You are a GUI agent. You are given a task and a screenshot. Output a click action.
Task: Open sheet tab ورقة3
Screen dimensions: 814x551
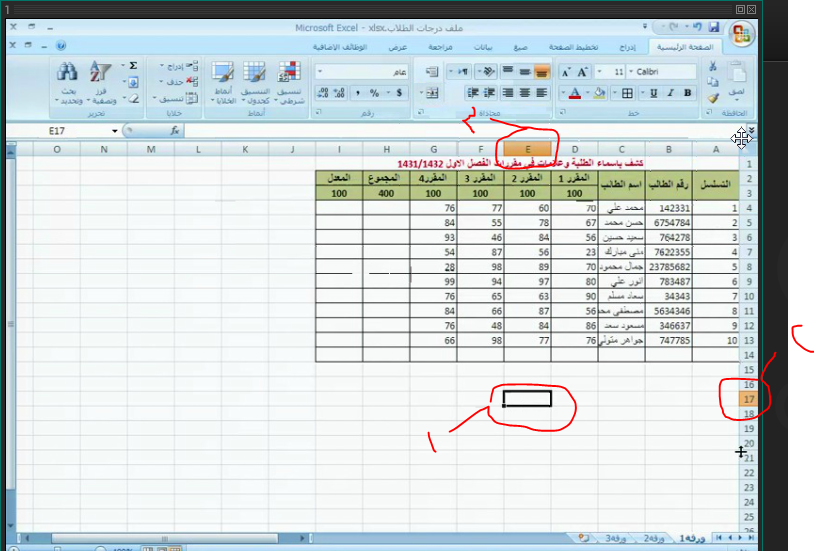616,539
